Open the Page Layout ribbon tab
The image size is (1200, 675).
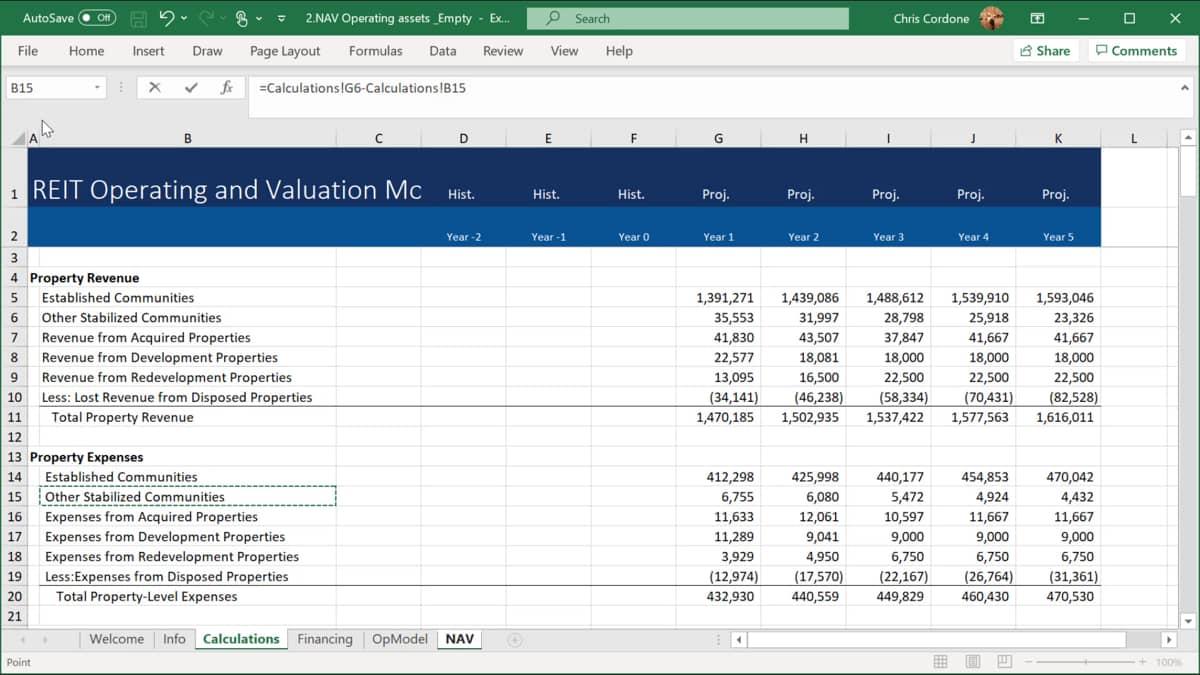(x=285, y=51)
